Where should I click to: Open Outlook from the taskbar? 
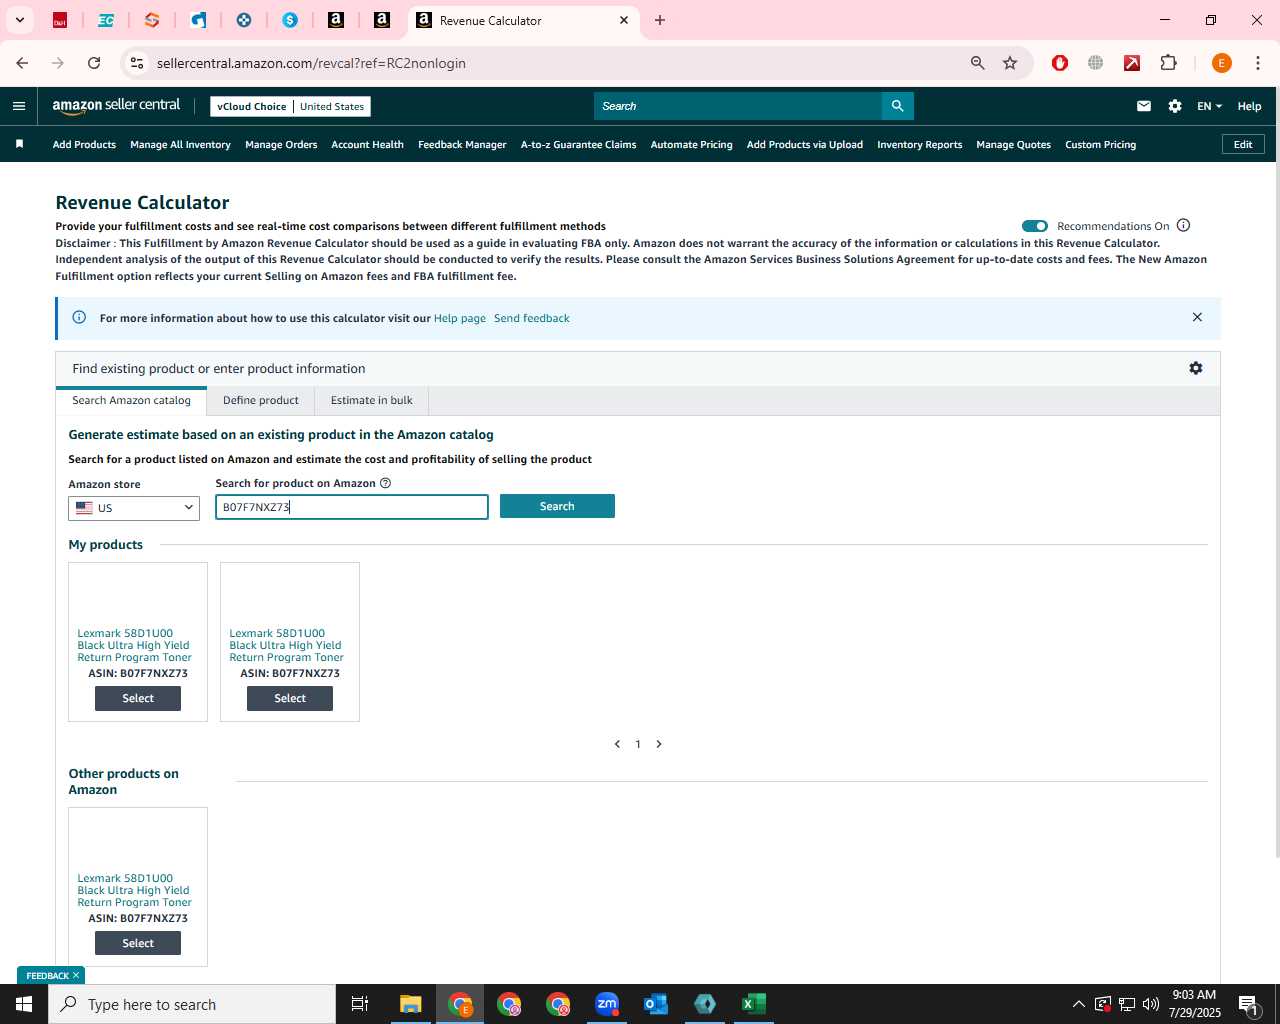[x=656, y=1004]
